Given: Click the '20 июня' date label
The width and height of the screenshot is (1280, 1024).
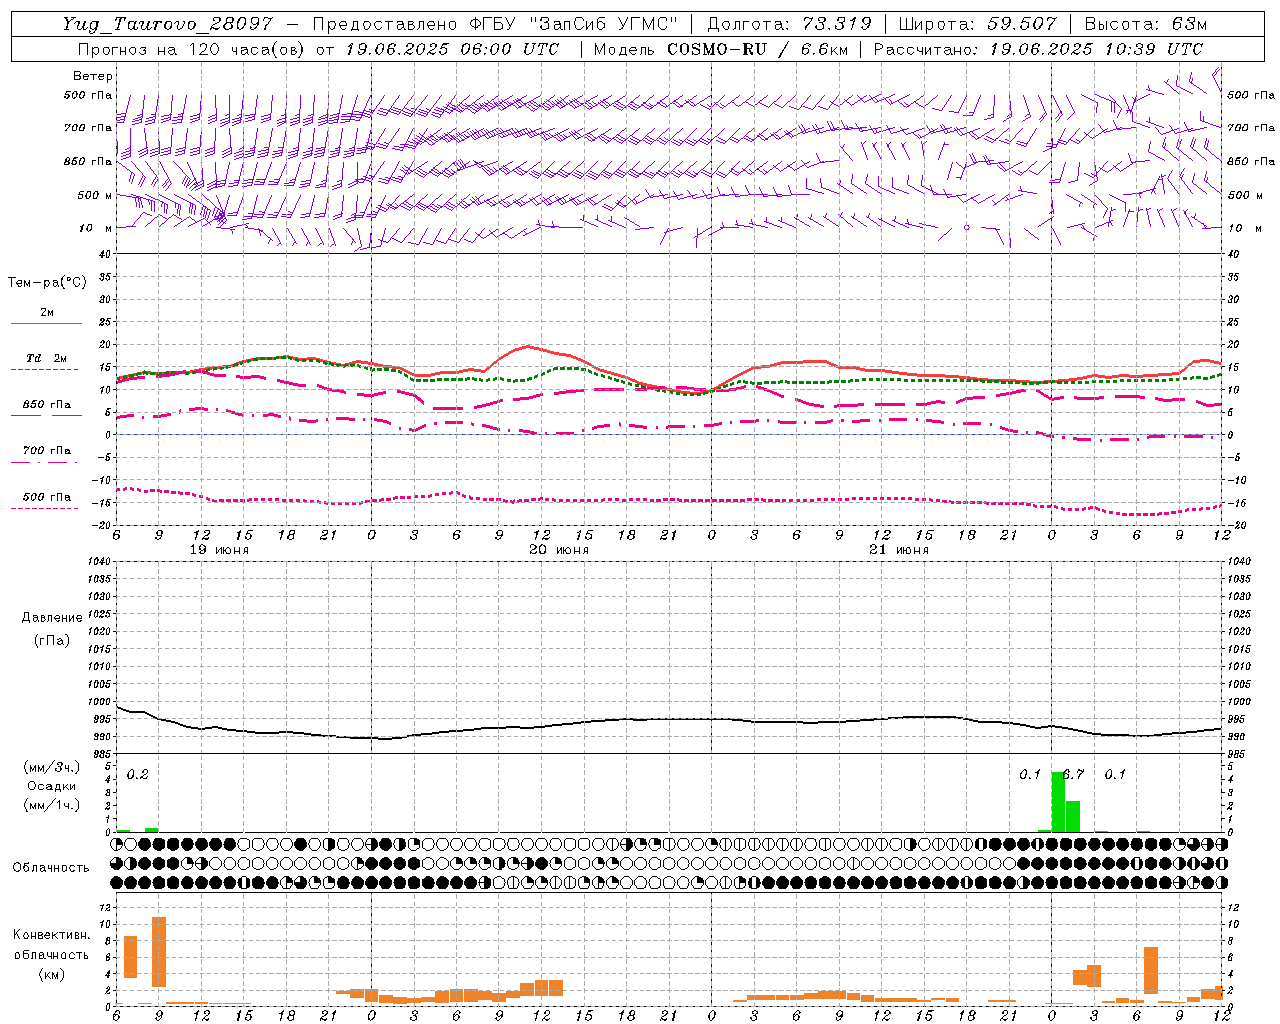Looking at the screenshot, I should [559, 550].
